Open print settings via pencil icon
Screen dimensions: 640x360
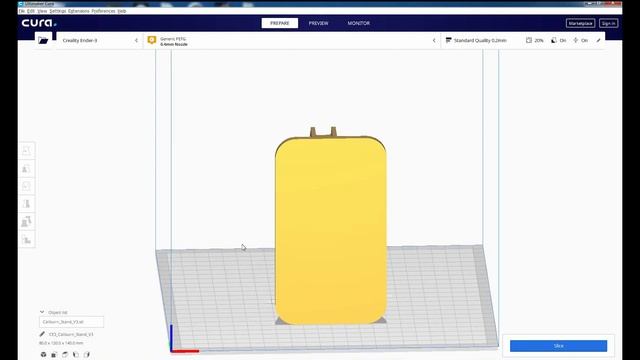coord(598,40)
